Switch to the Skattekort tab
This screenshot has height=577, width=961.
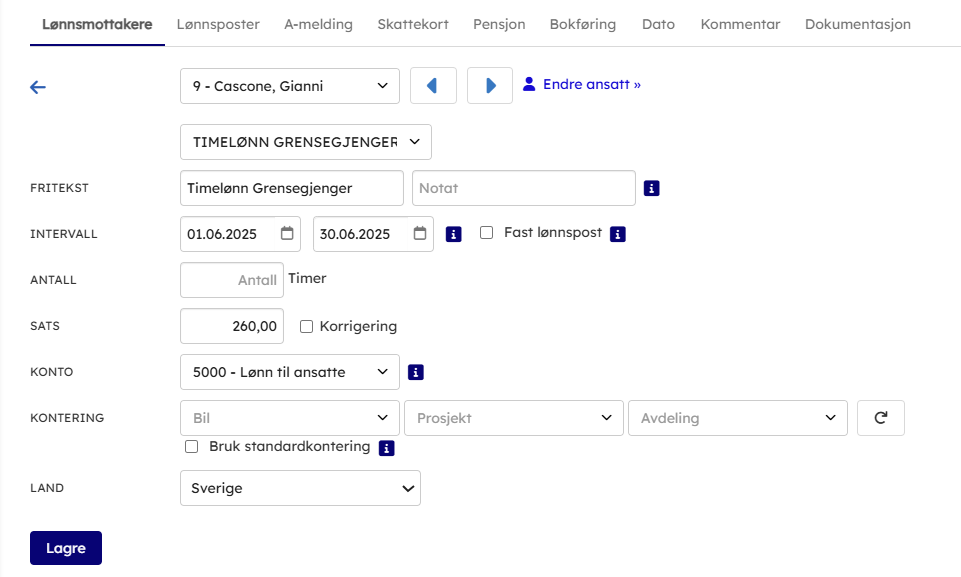click(x=413, y=24)
